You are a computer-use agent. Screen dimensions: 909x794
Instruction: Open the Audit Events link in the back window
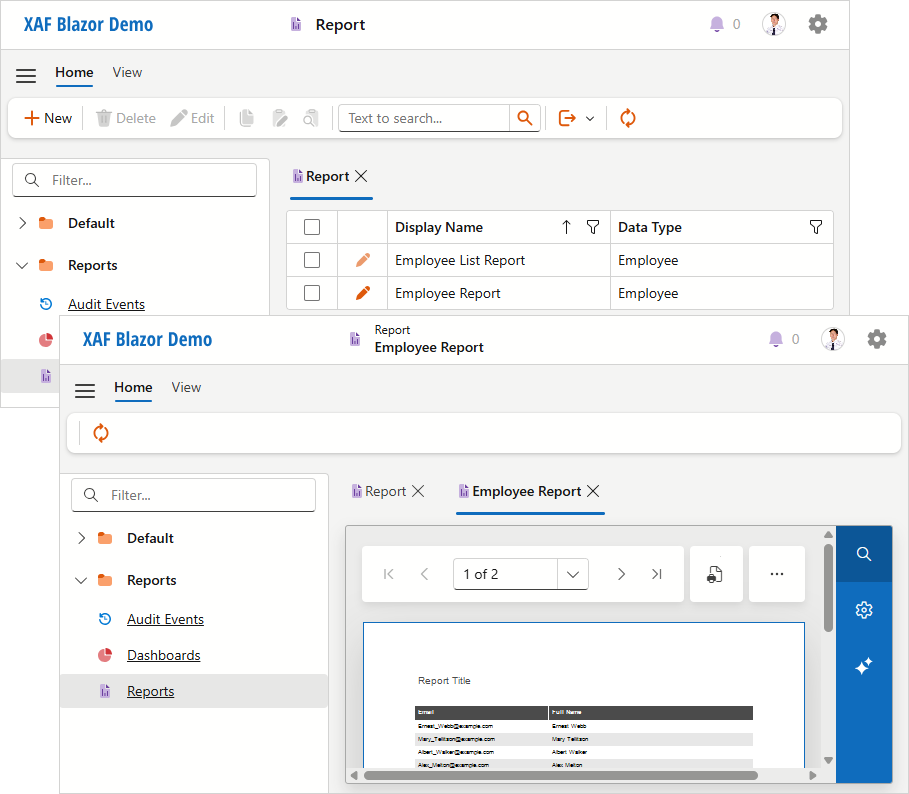106,304
